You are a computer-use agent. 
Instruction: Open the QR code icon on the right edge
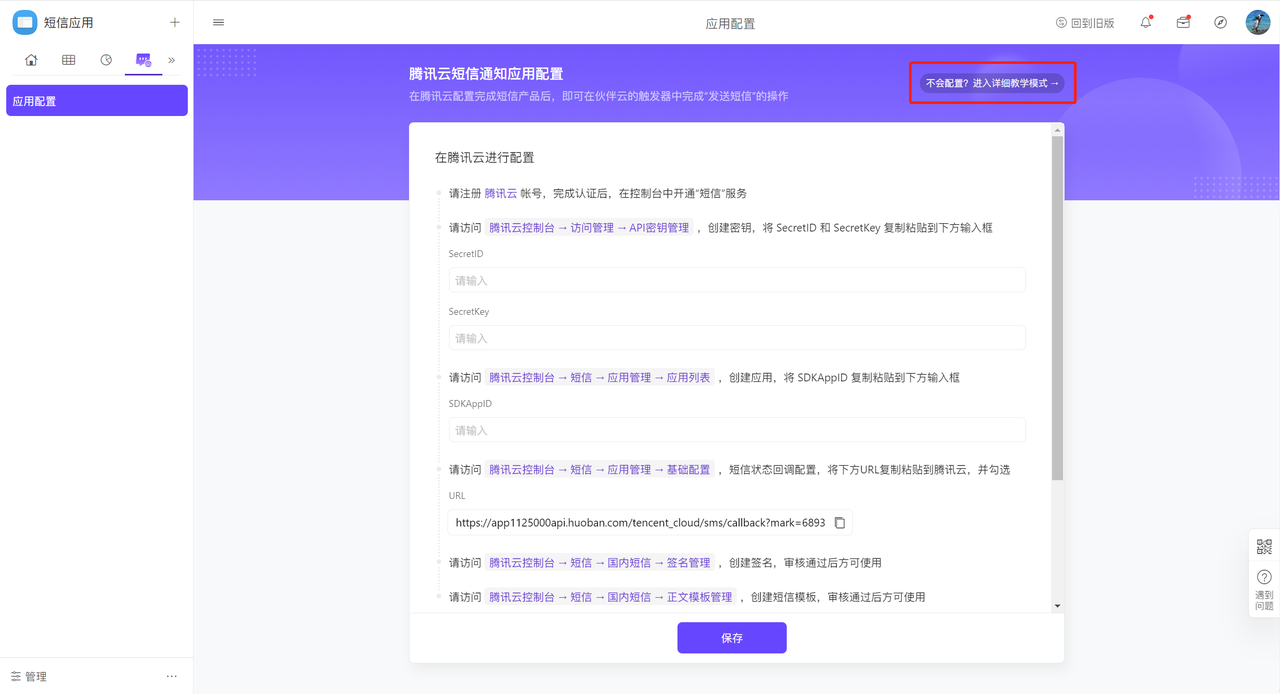1264,547
